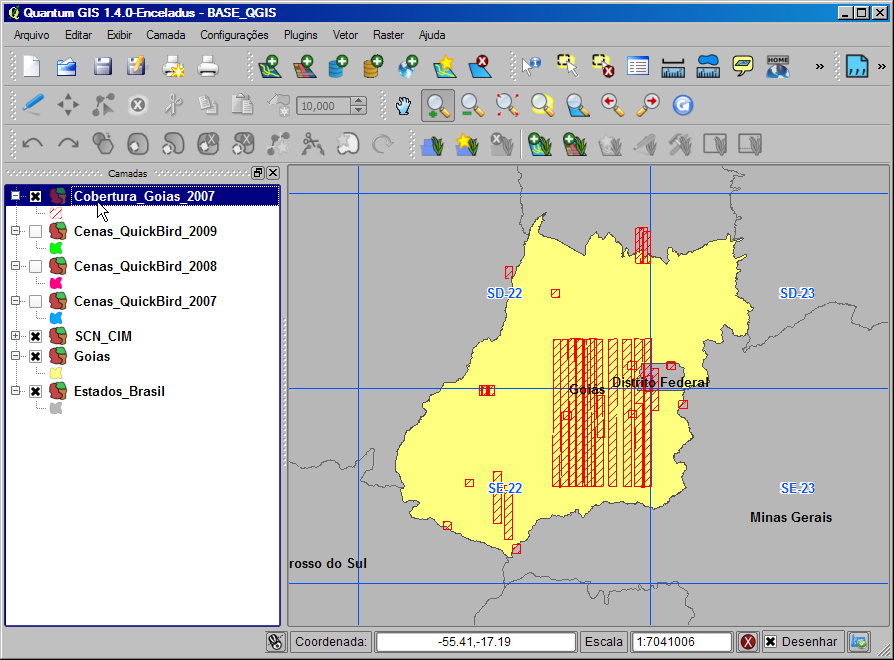Screen dimensions: 894x660
Task: Hide the SCN_CIM layer
Action: tap(35, 336)
